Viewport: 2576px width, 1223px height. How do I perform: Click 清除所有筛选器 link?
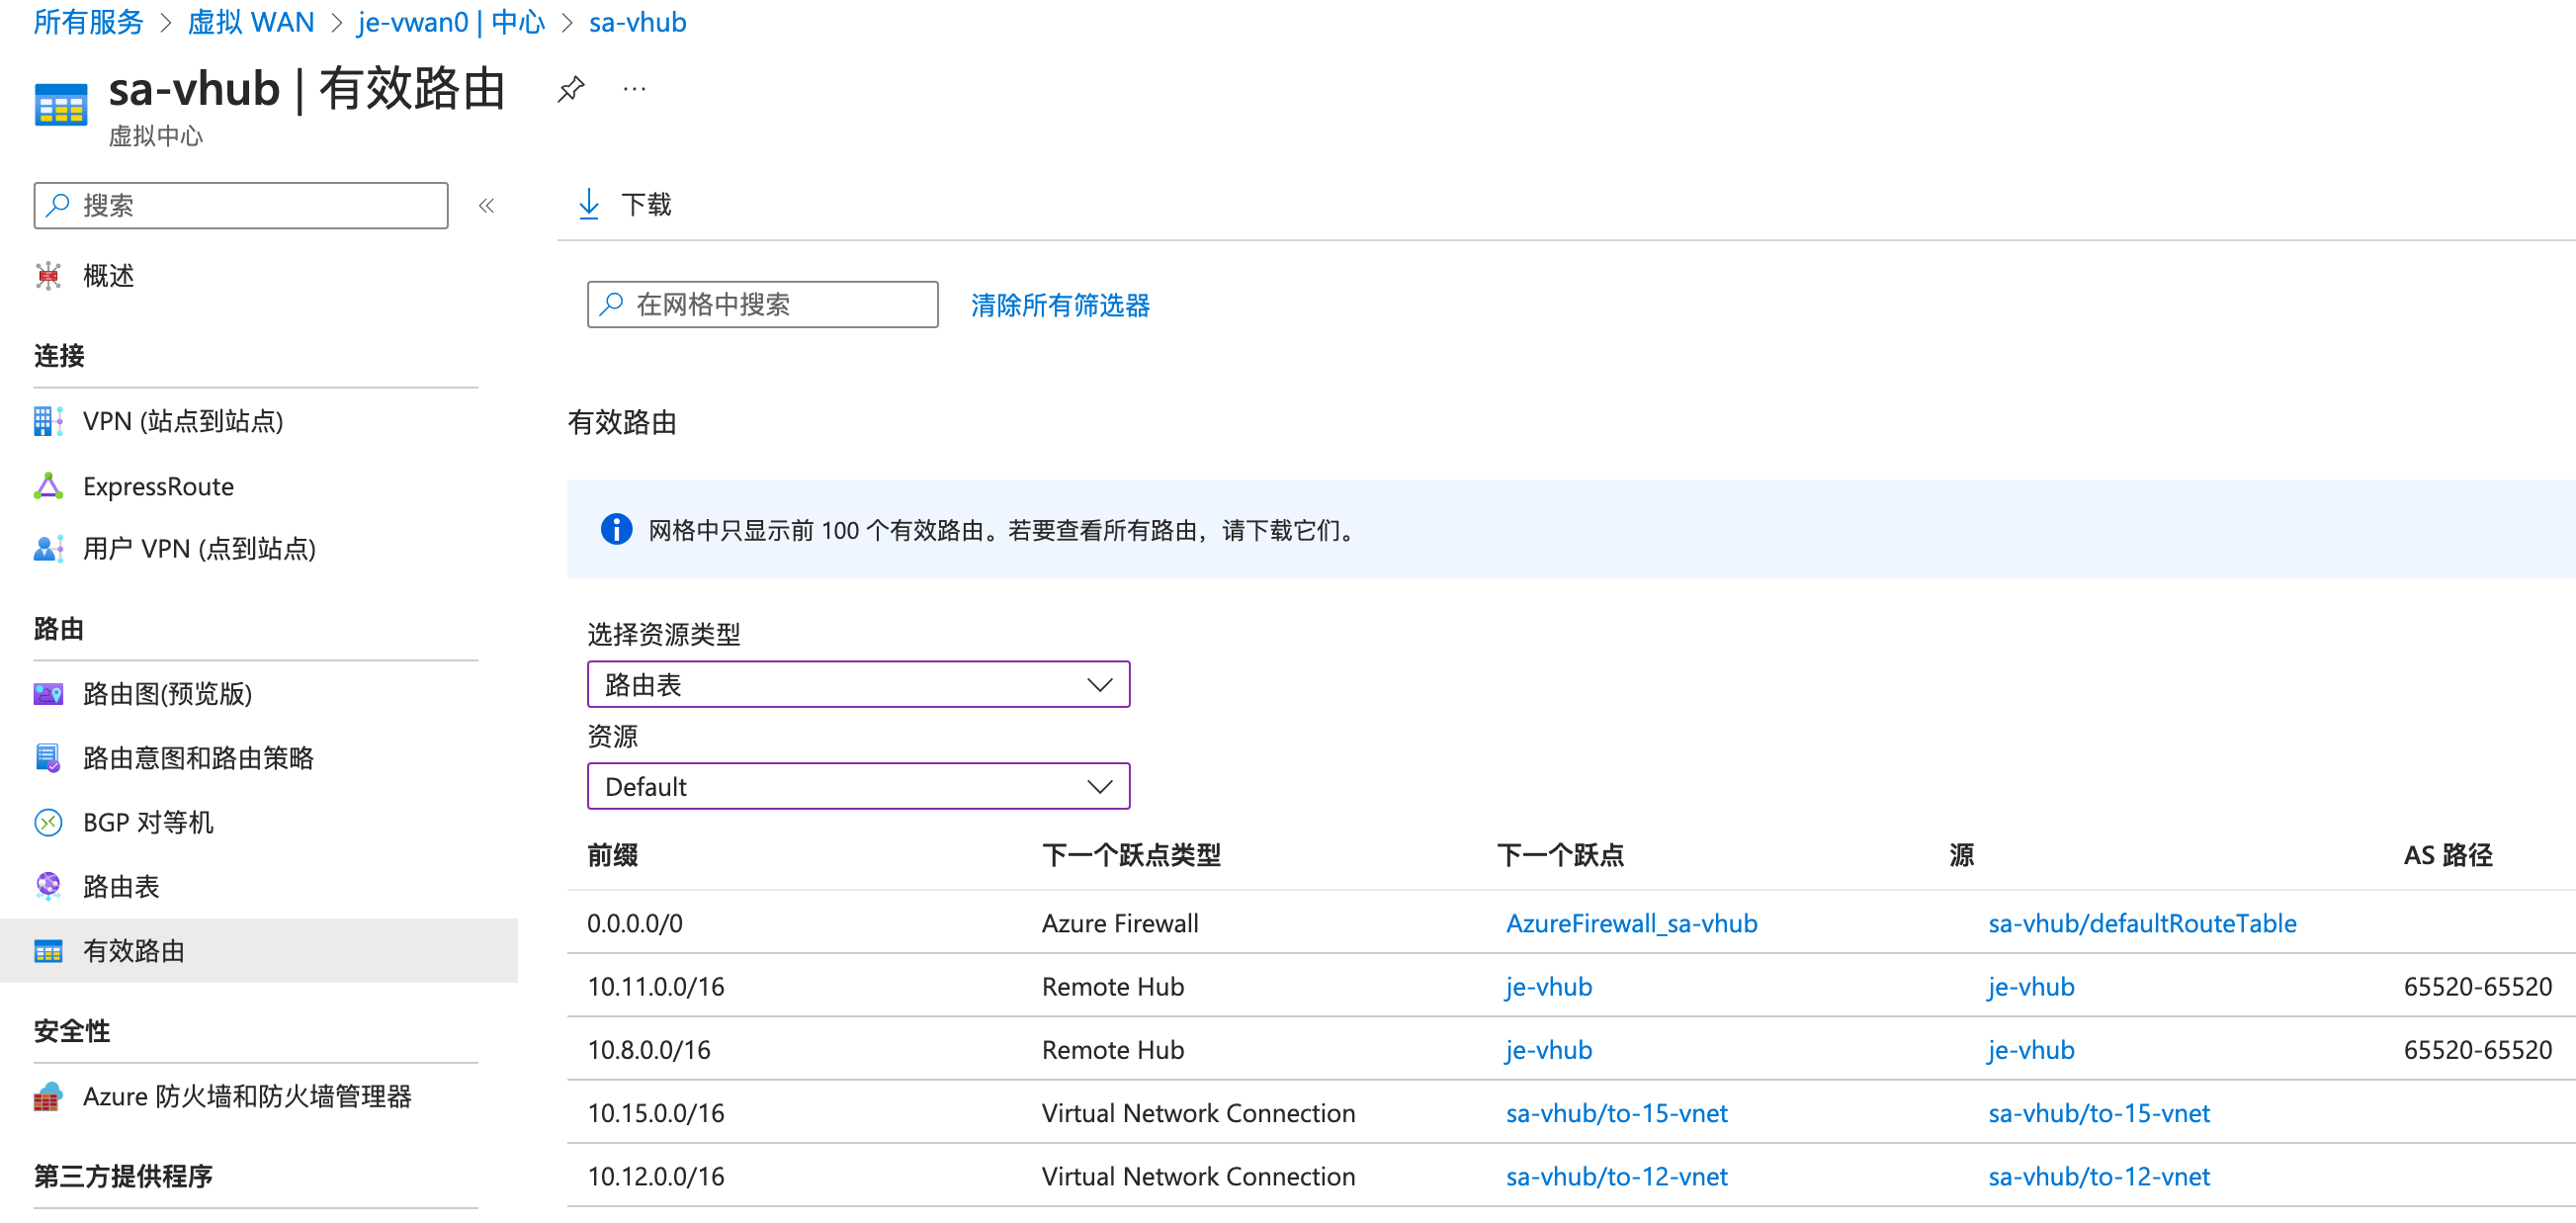[x=1060, y=305]
